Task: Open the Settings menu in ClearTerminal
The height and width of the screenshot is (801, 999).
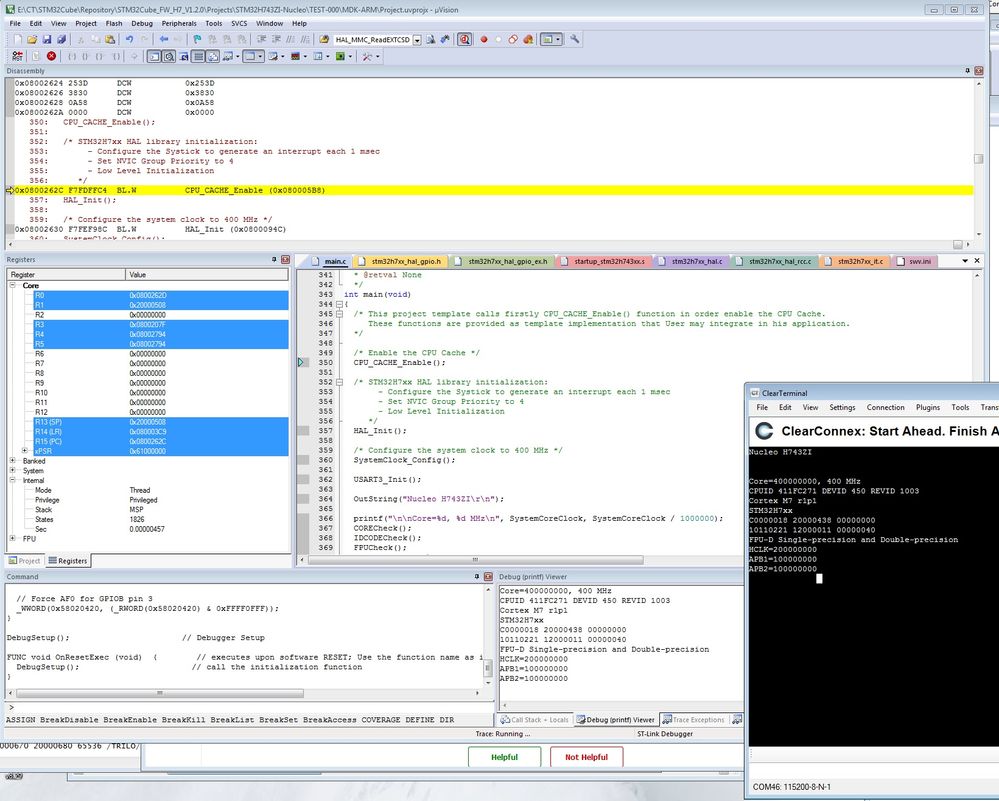Action: [842, 407]
